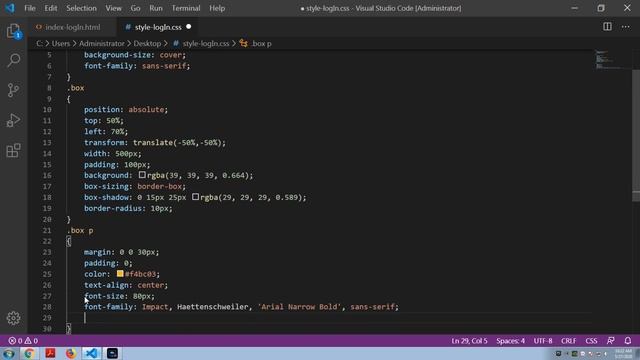The width and height of the screenshot is (640, 360).
Task: Open the editor More Actions ellipsis
Action: pyautogui.click(x=625, y=27)
